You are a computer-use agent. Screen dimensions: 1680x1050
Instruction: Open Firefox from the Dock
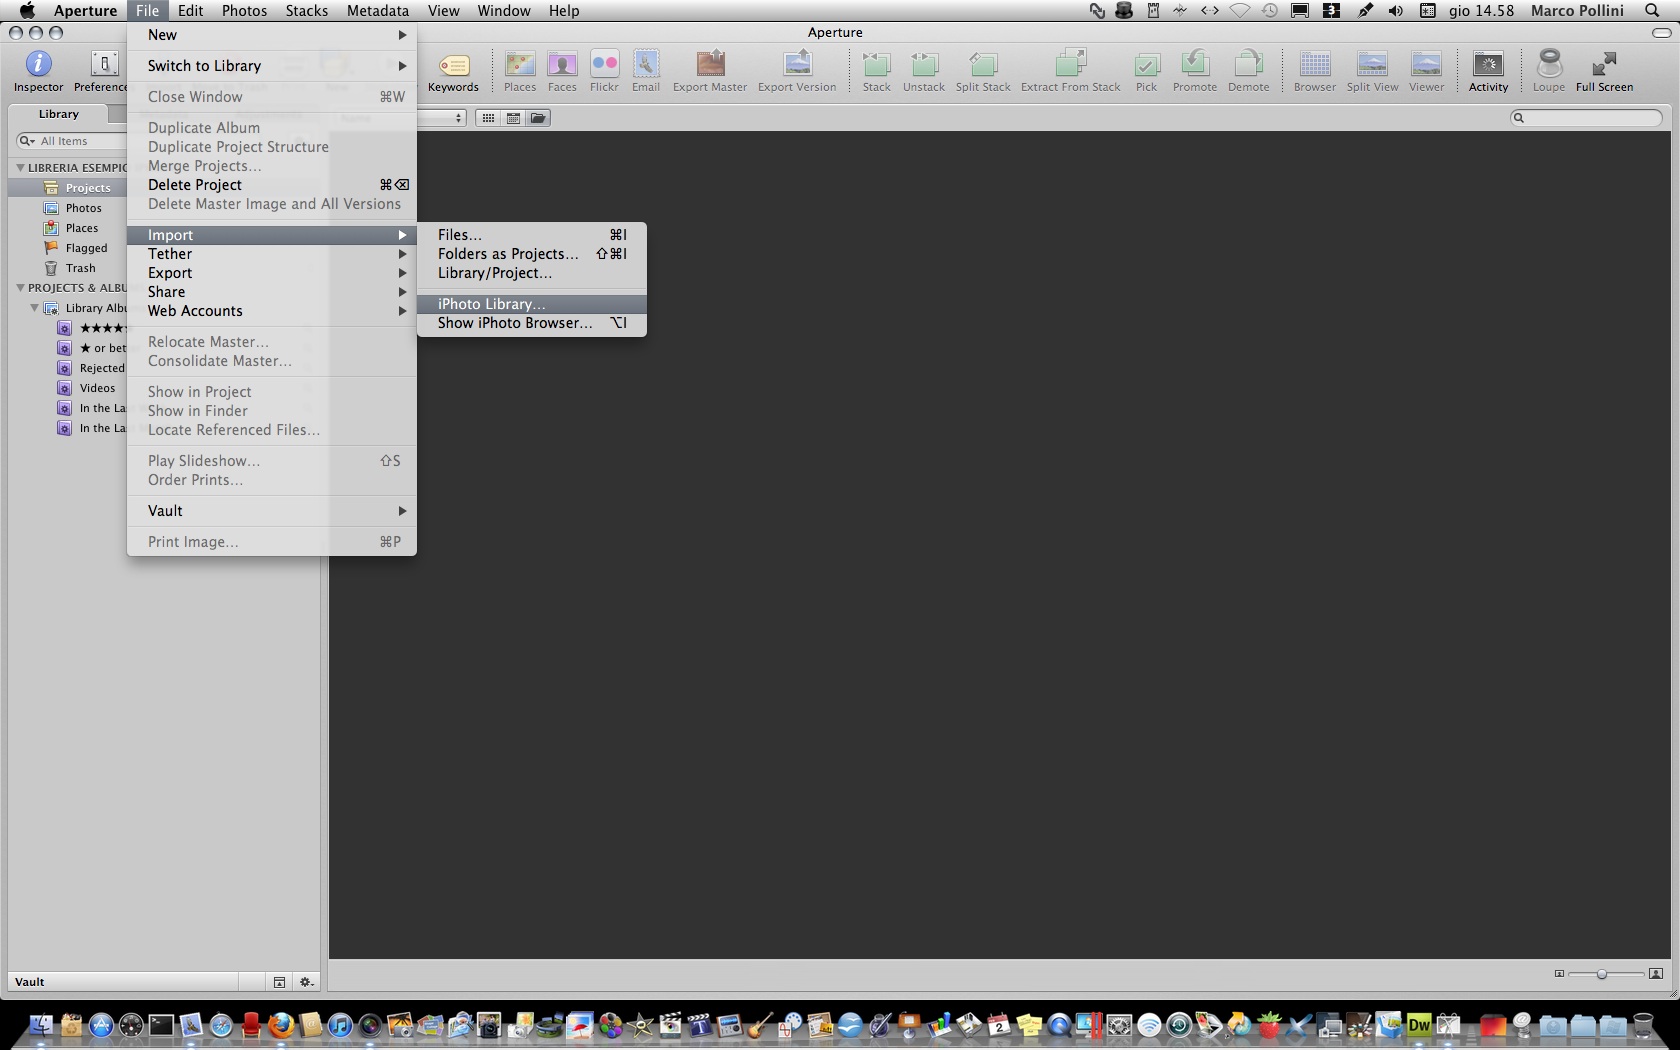tap(281, 1025)
